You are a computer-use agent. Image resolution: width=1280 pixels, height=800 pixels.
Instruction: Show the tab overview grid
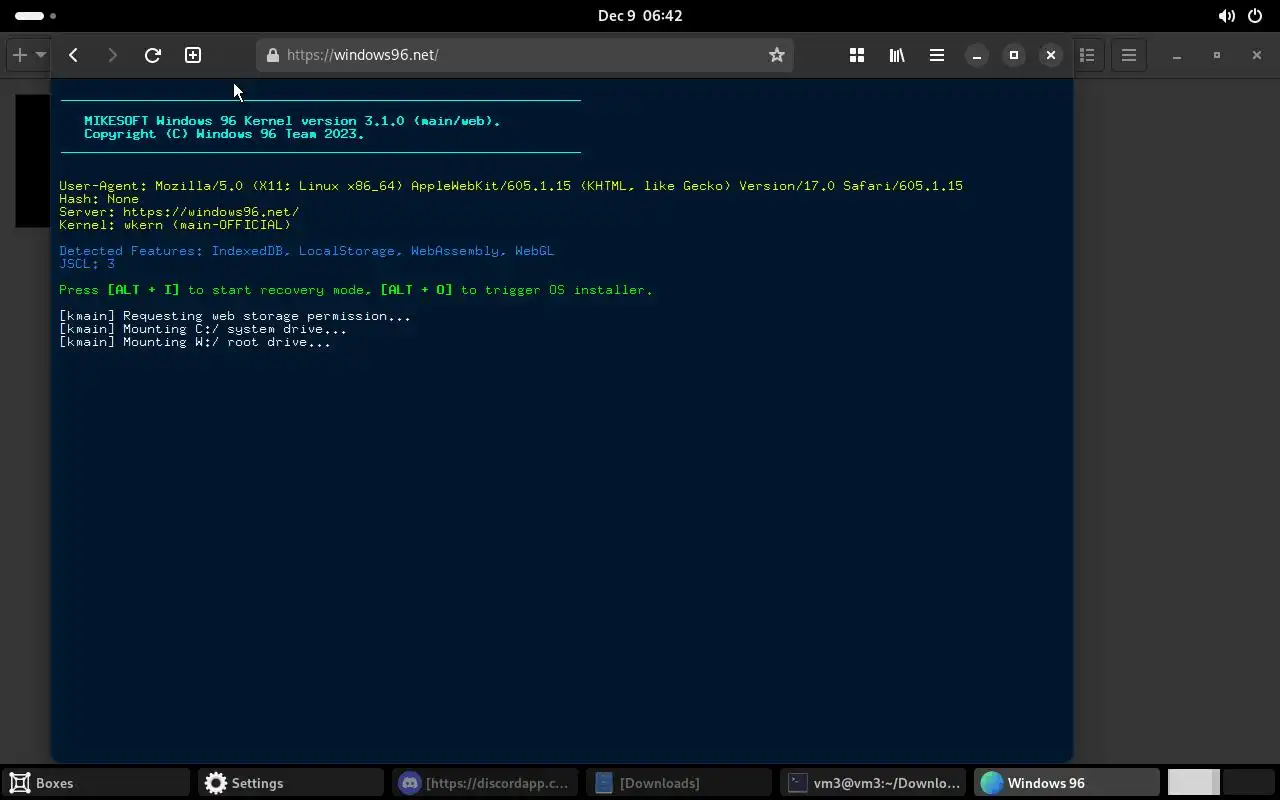pyautogui.click(x=857, y=55)
